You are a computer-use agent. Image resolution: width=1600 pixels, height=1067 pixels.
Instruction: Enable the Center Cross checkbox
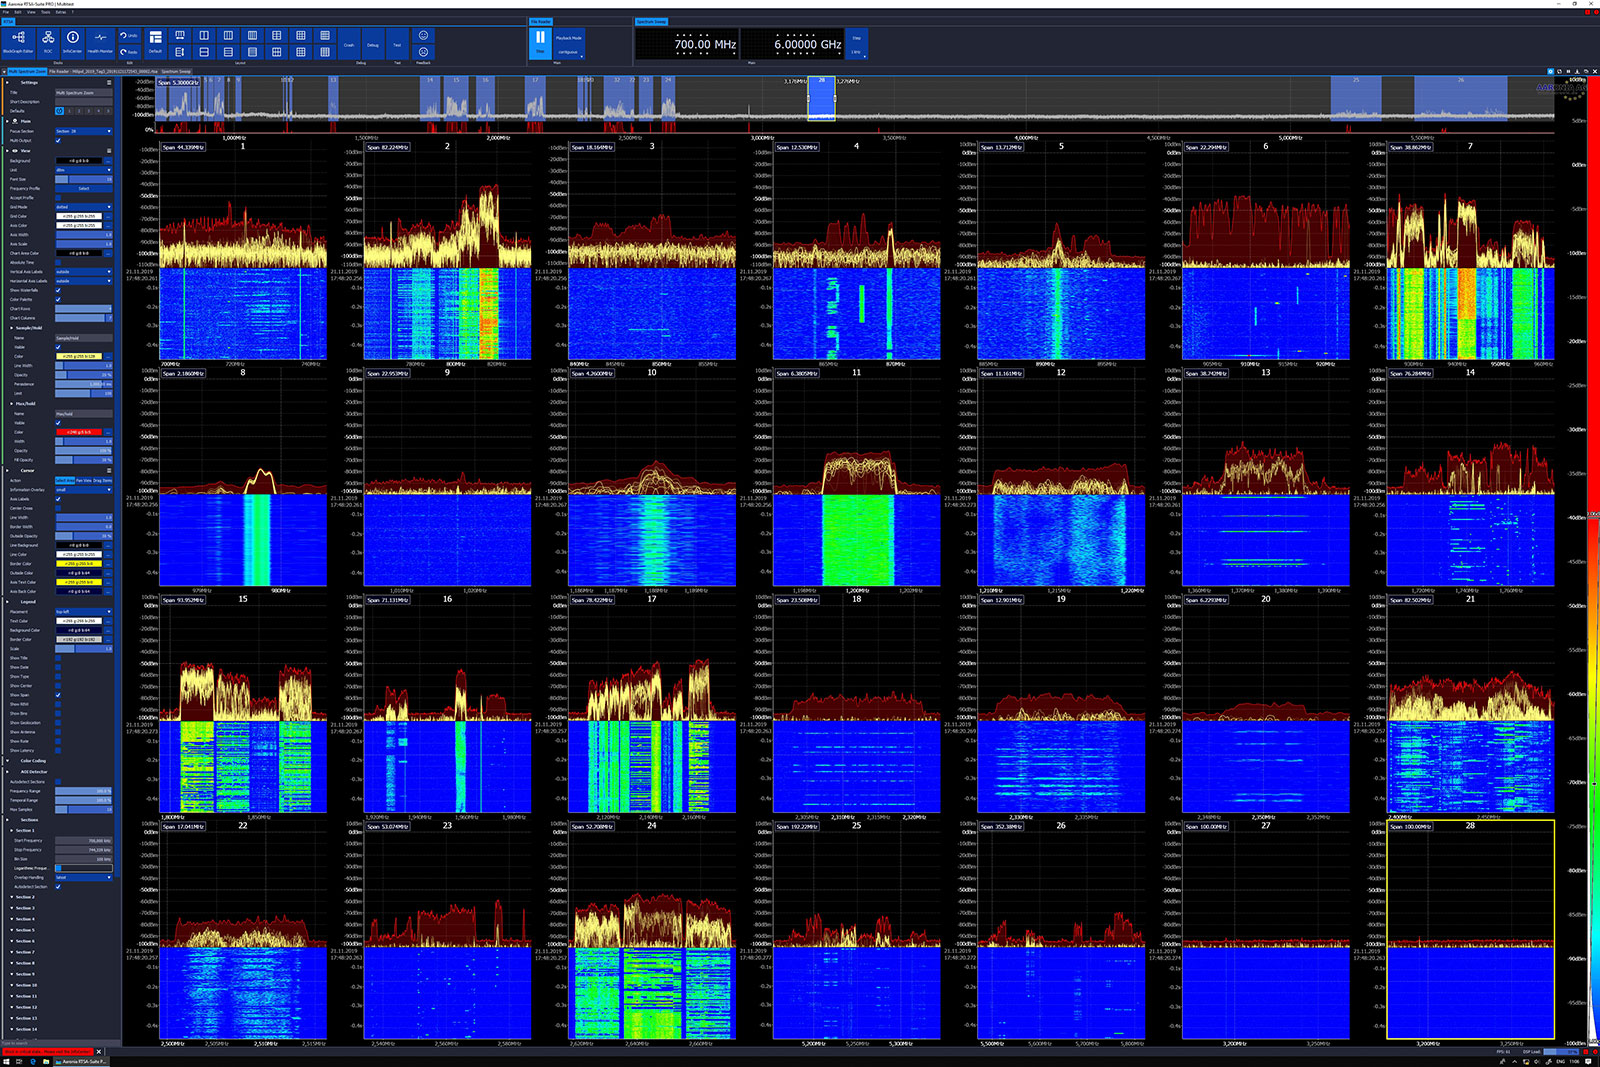click(x=58, y=508)
